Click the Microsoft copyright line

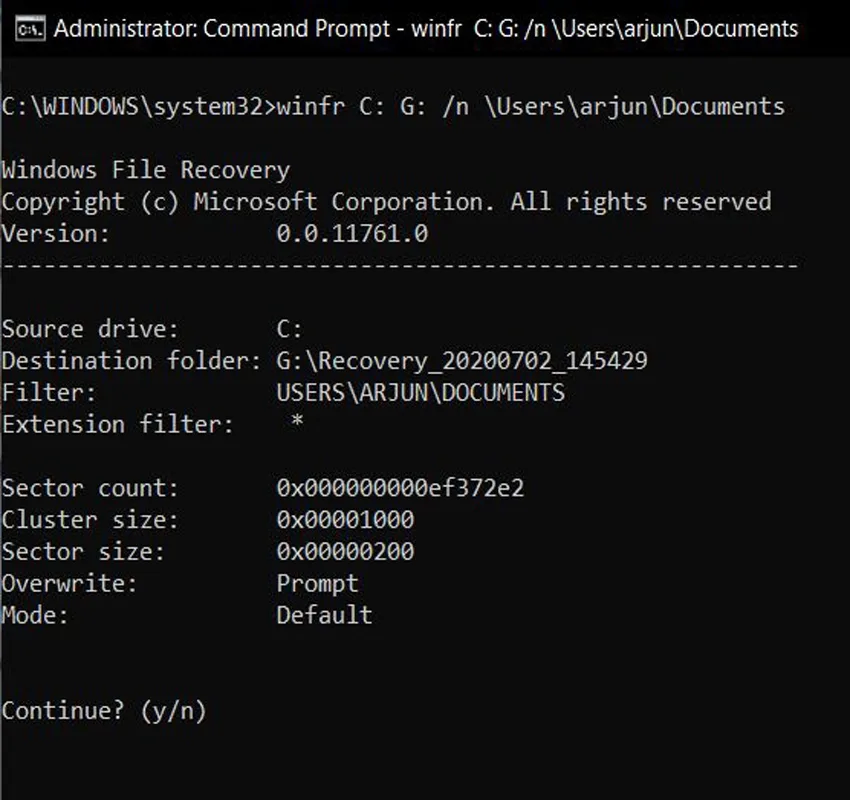coord(387,202)
